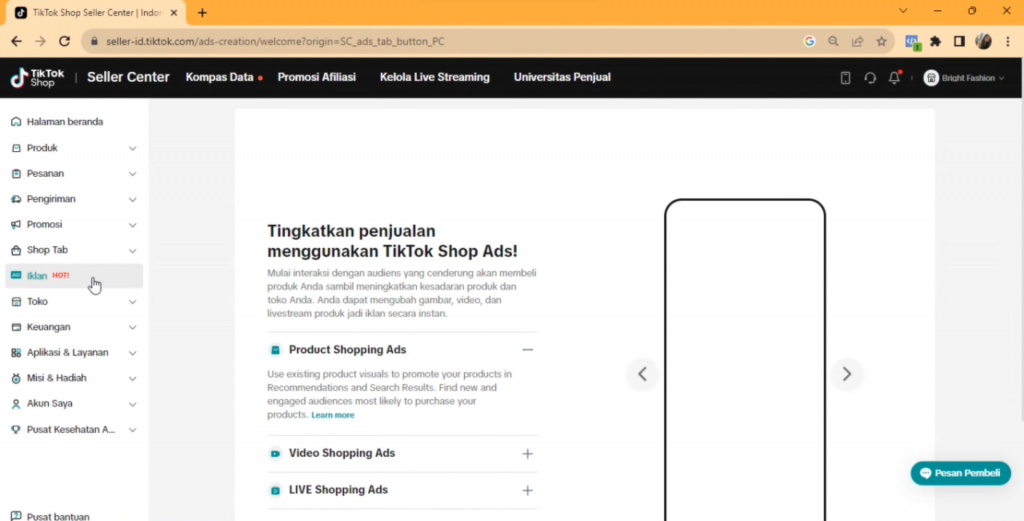Expand the Video Shopping Ads section

528,454
